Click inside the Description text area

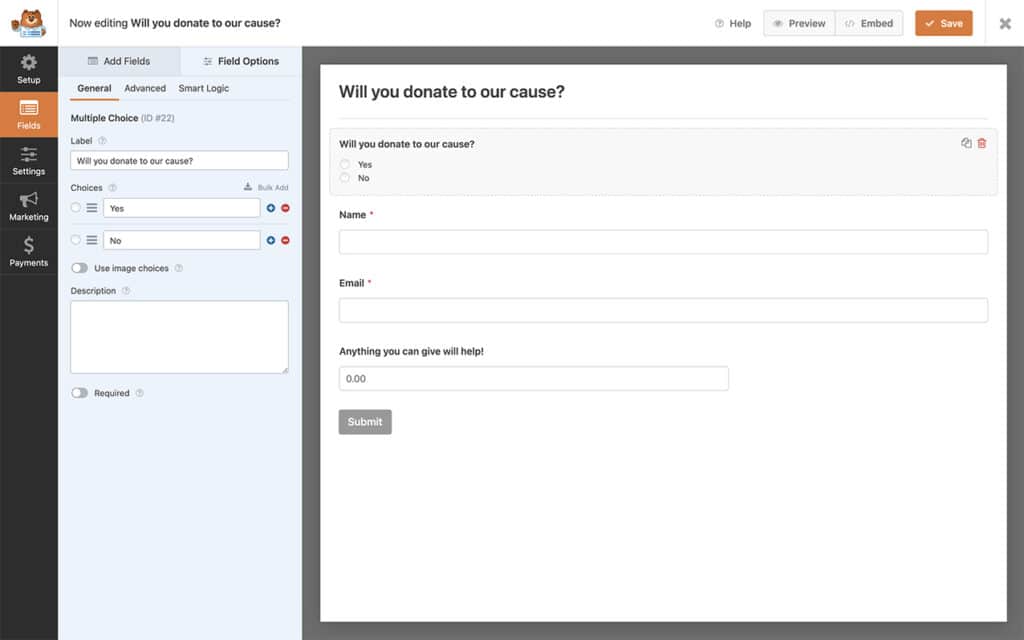point(178,336)
